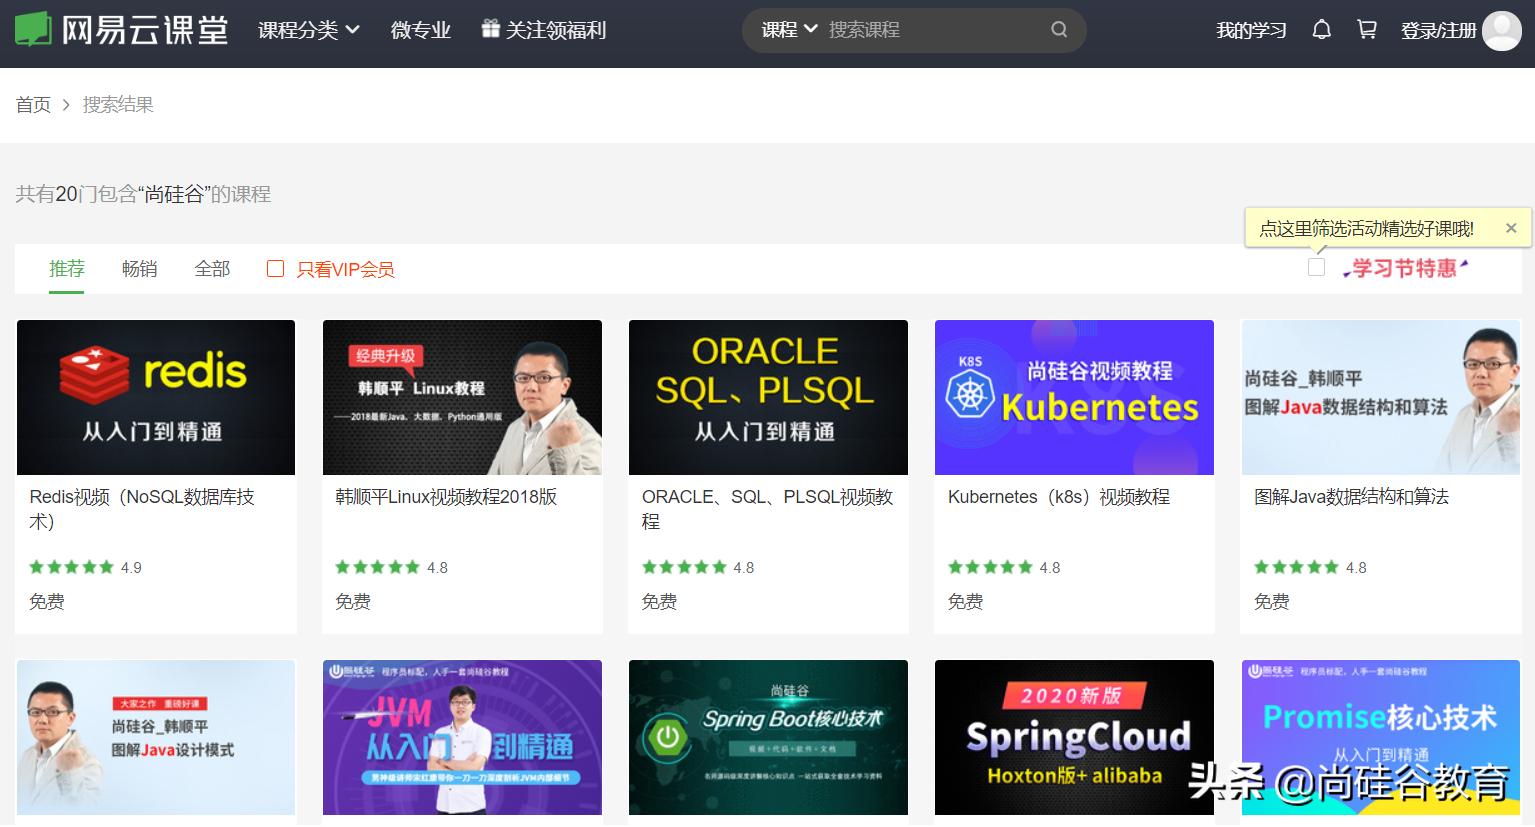1535x827 pixels.
Task: Toggle the 只看VIP会员 checkbox
Action: pyautogui.click(x=275, y=269)
